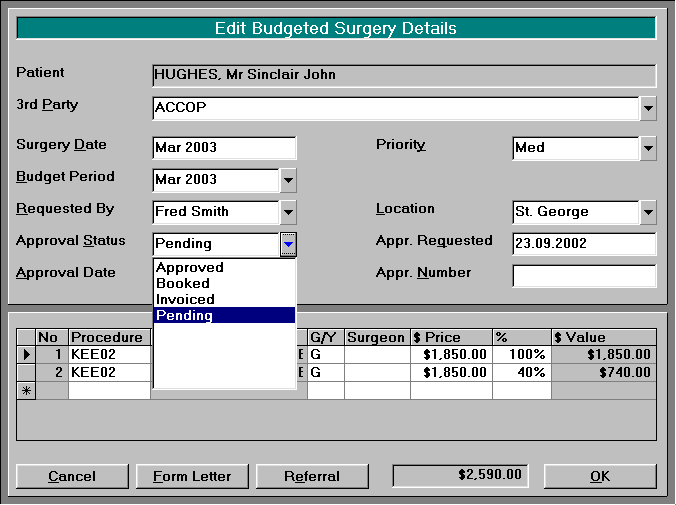This screenshot has width=676, height=505.
Task: Select row 1 using the arrow row selector
Action: [26, 354]
